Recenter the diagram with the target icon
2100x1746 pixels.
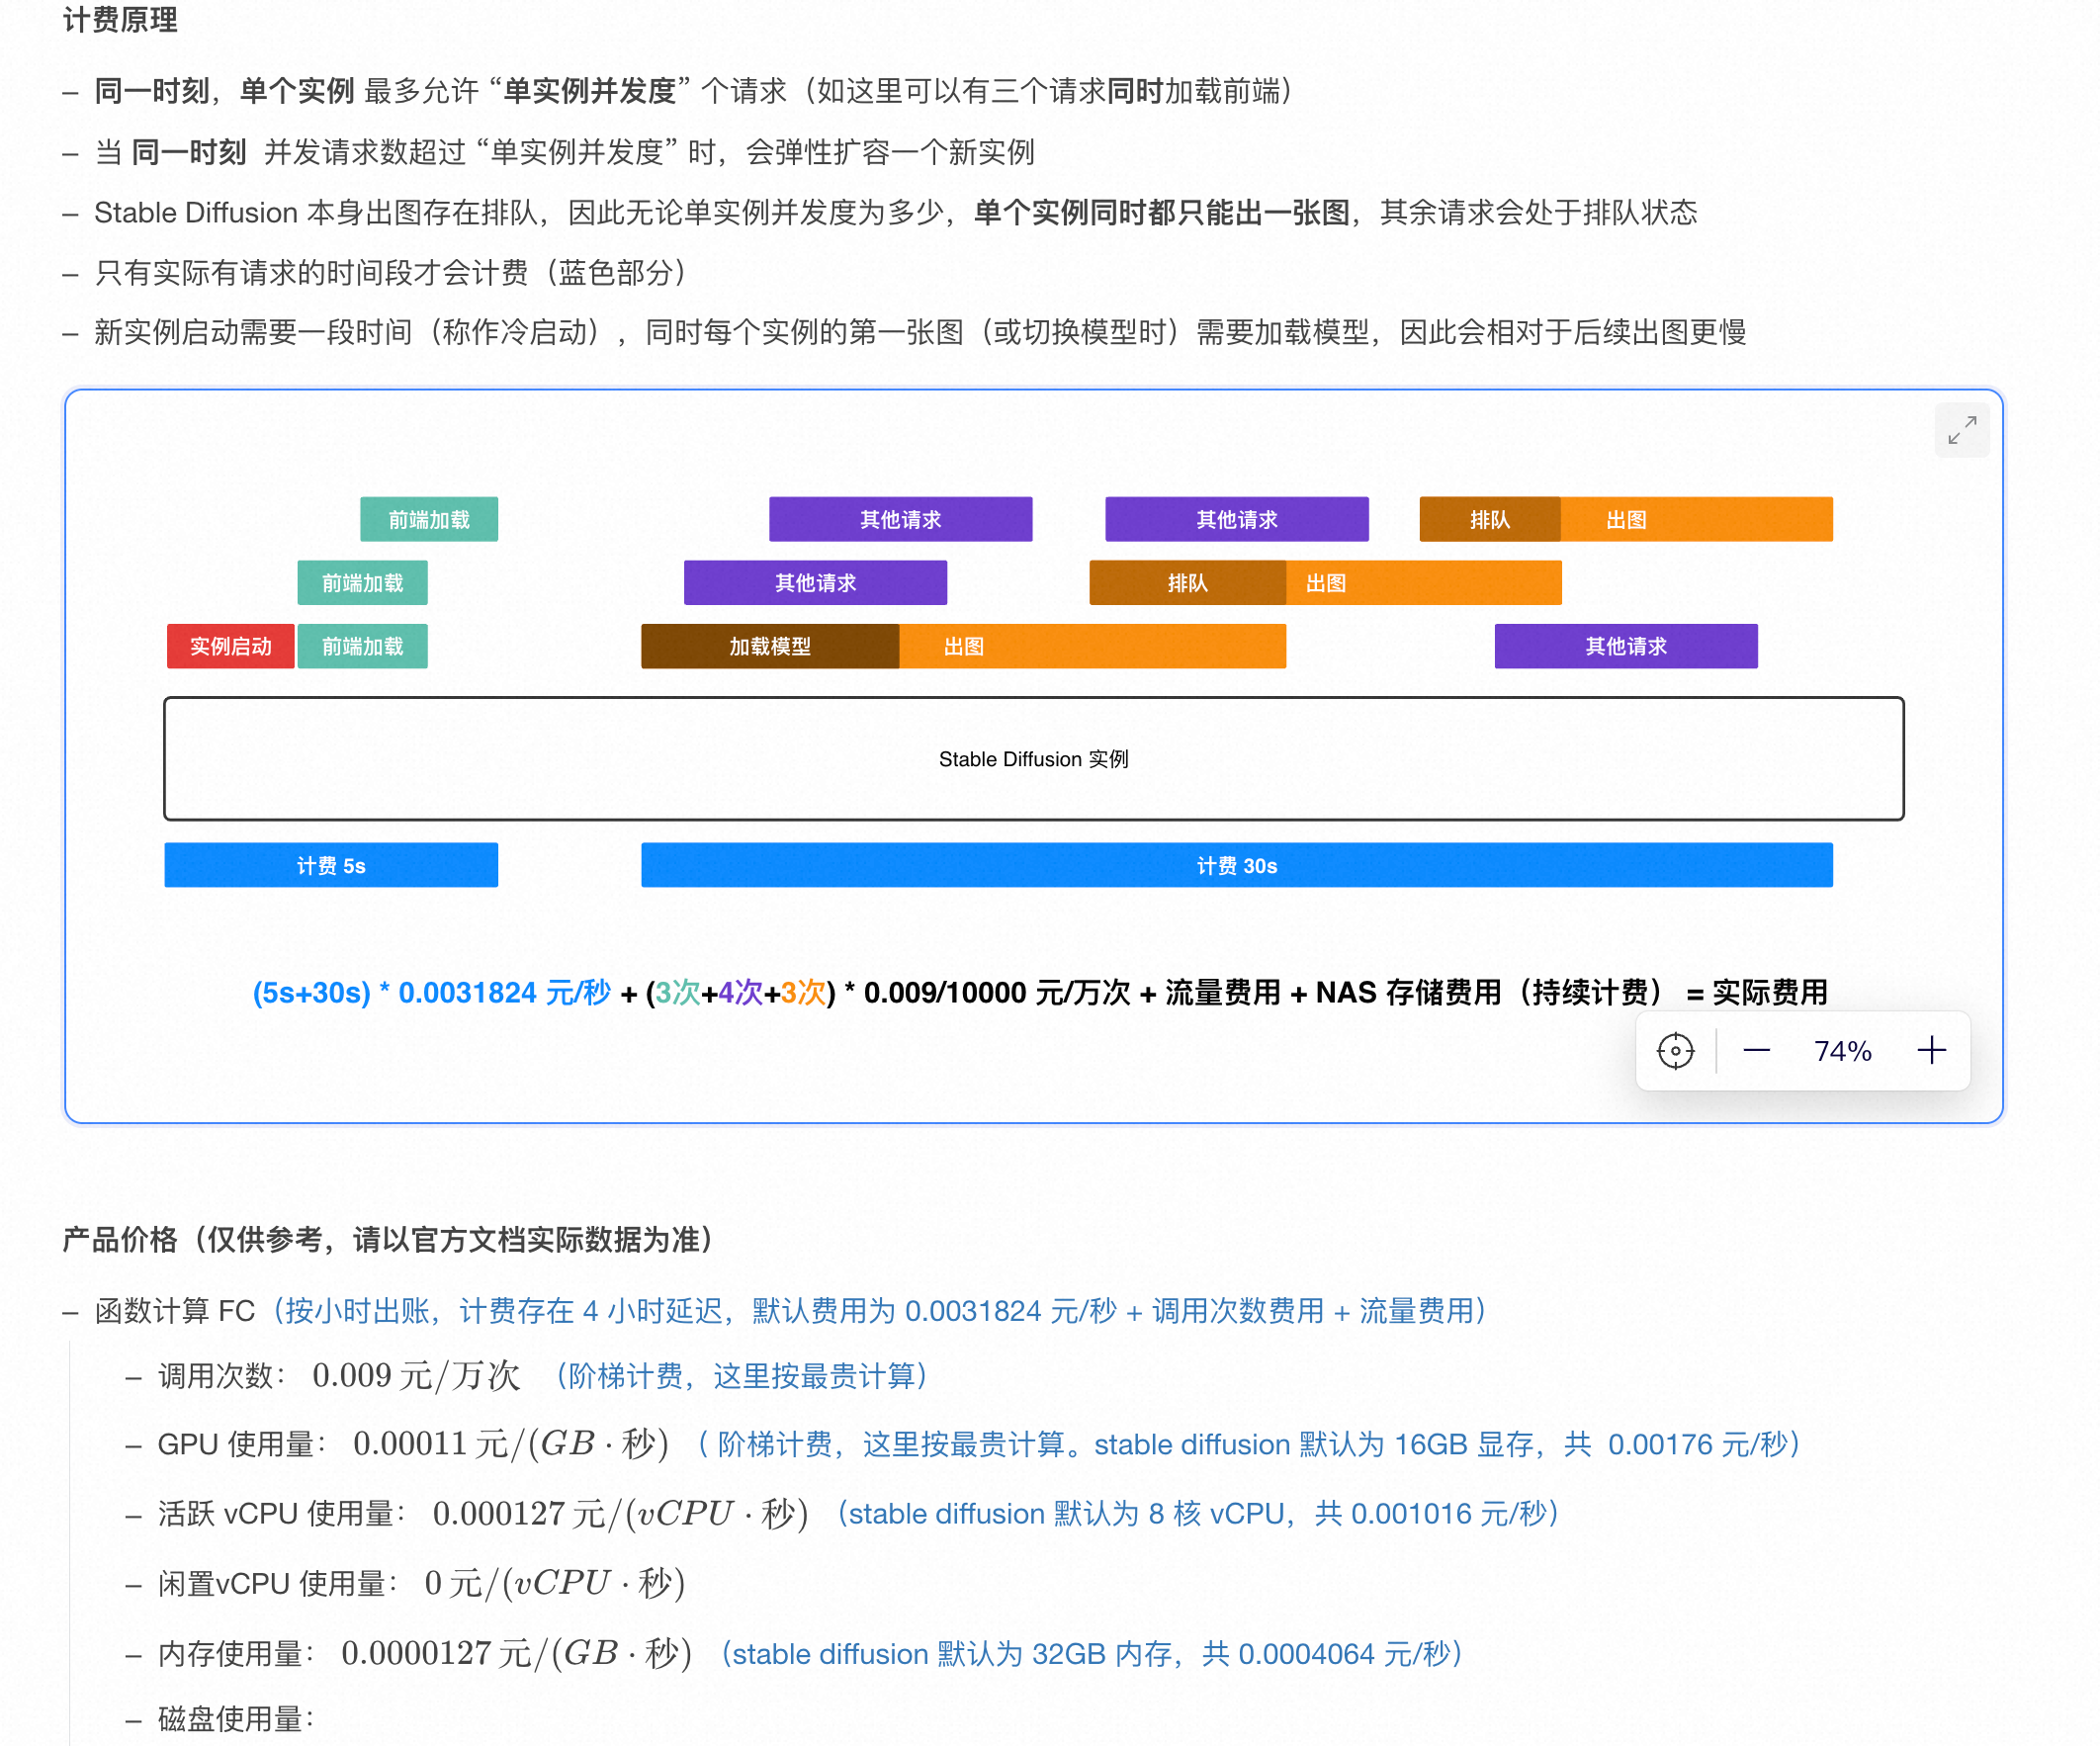click(x=1675, y=1051)
